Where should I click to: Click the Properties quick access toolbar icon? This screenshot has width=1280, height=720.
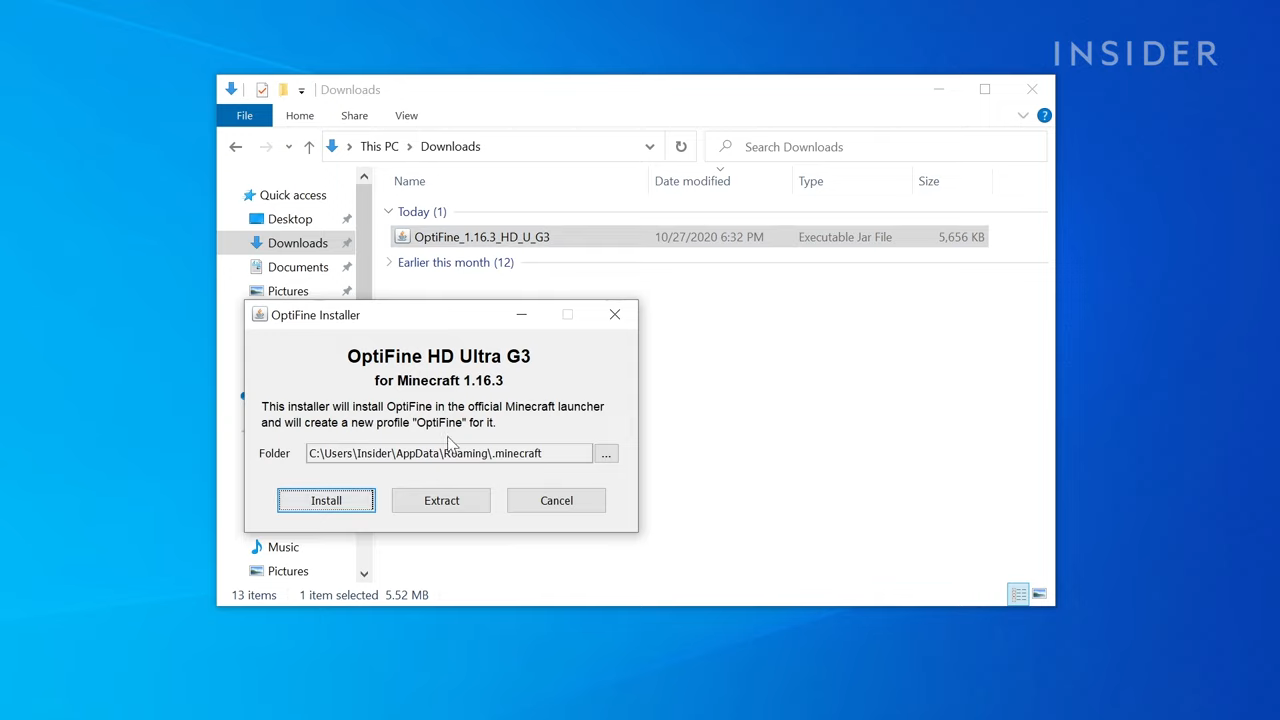(x=262, y=90)
